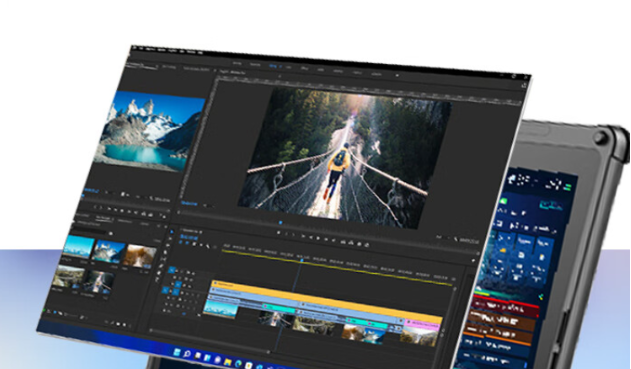
Task: Click the blue playhead marker on the timeline ruler
Action: coord(302,260)
